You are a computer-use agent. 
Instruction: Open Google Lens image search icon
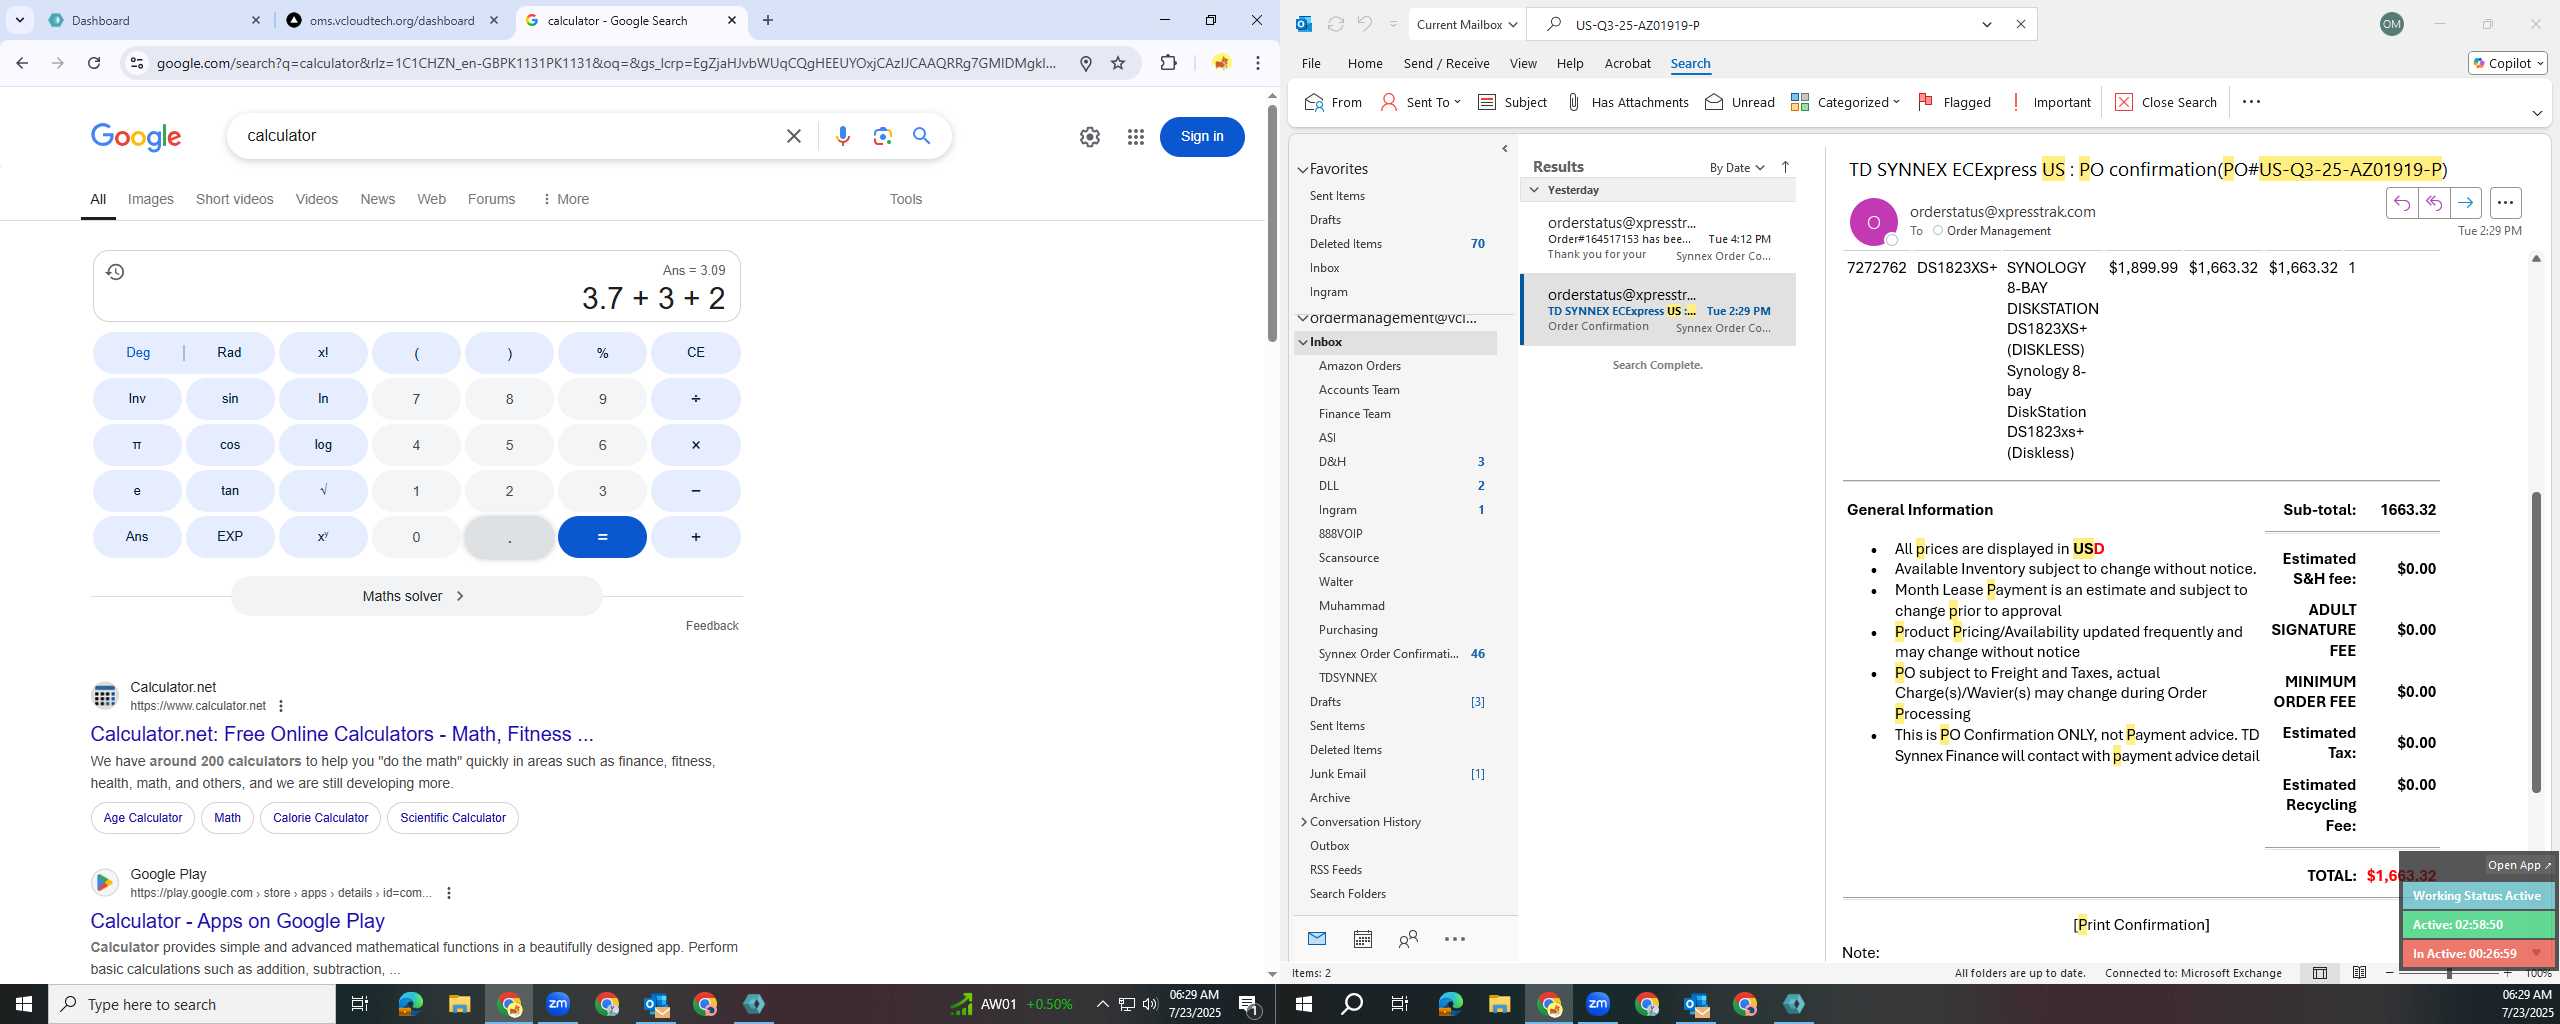pos(882,136)
